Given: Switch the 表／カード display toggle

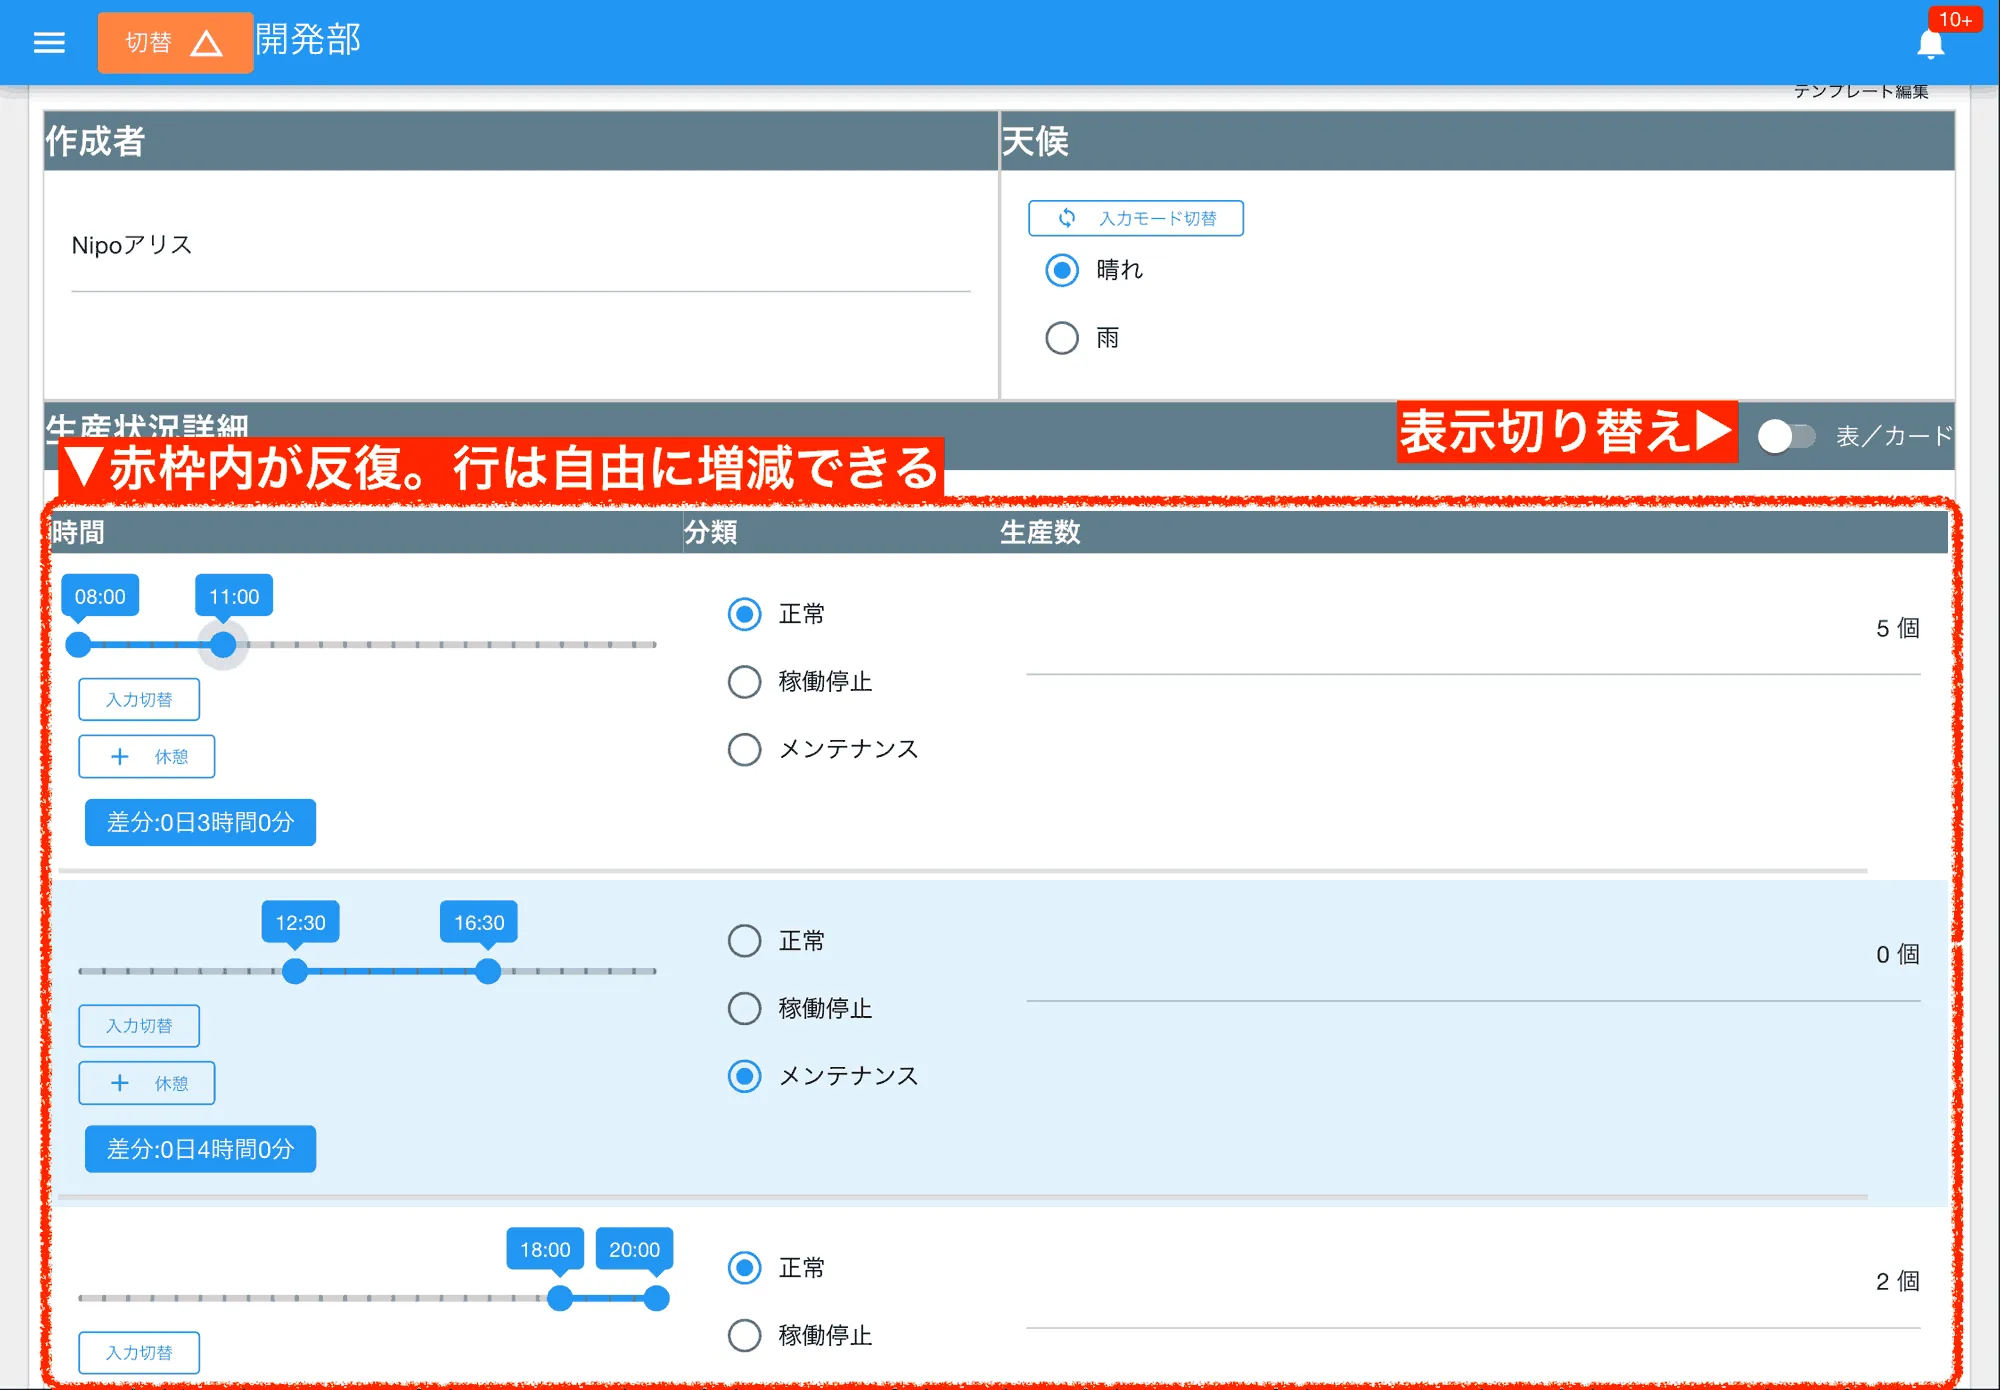Looking at the screenshot, I should coord(1787,435).
